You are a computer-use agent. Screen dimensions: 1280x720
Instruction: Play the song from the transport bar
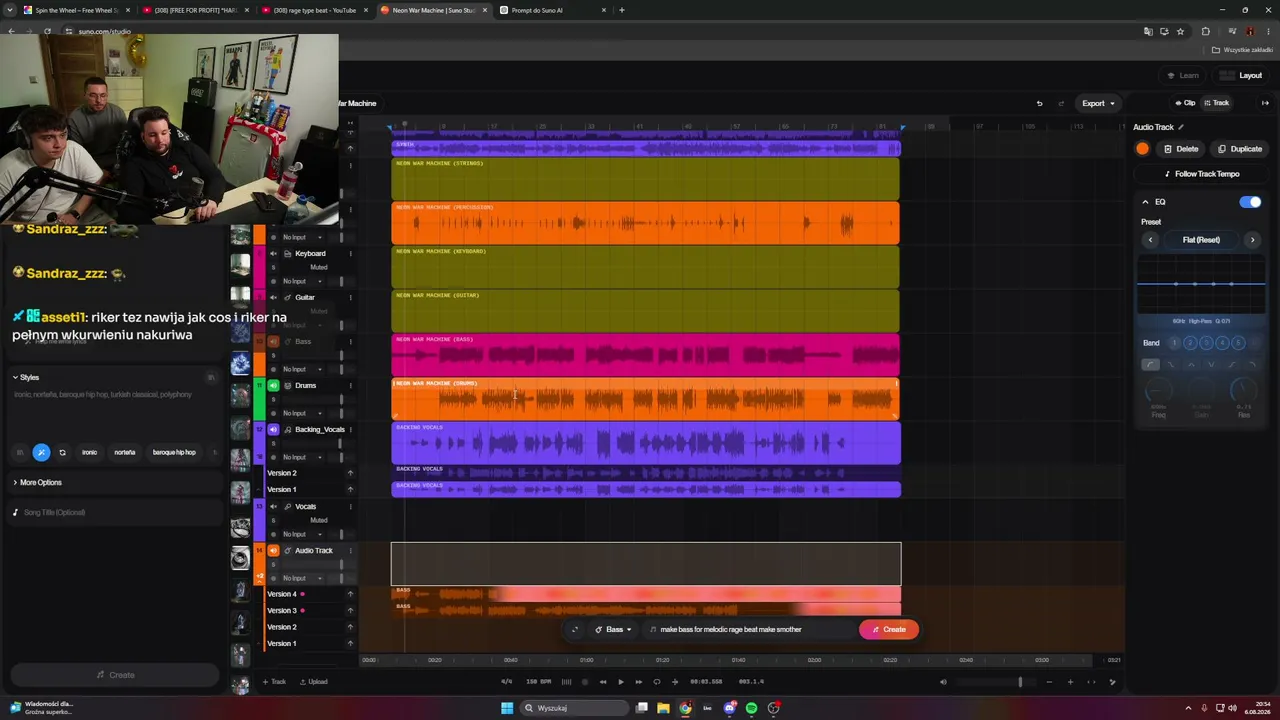[x=621, y=682]
